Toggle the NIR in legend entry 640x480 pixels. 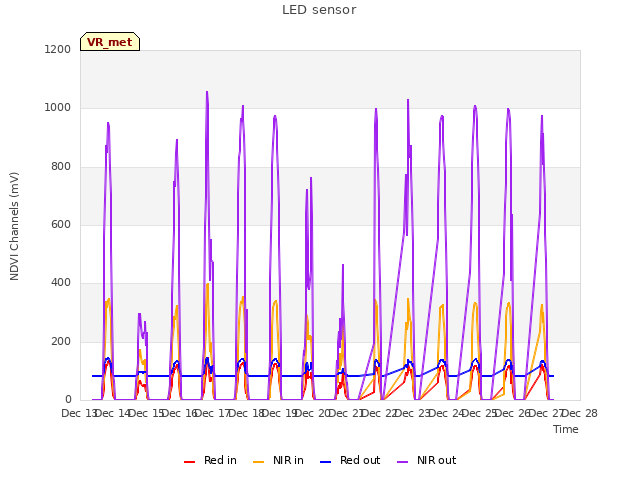278,460
